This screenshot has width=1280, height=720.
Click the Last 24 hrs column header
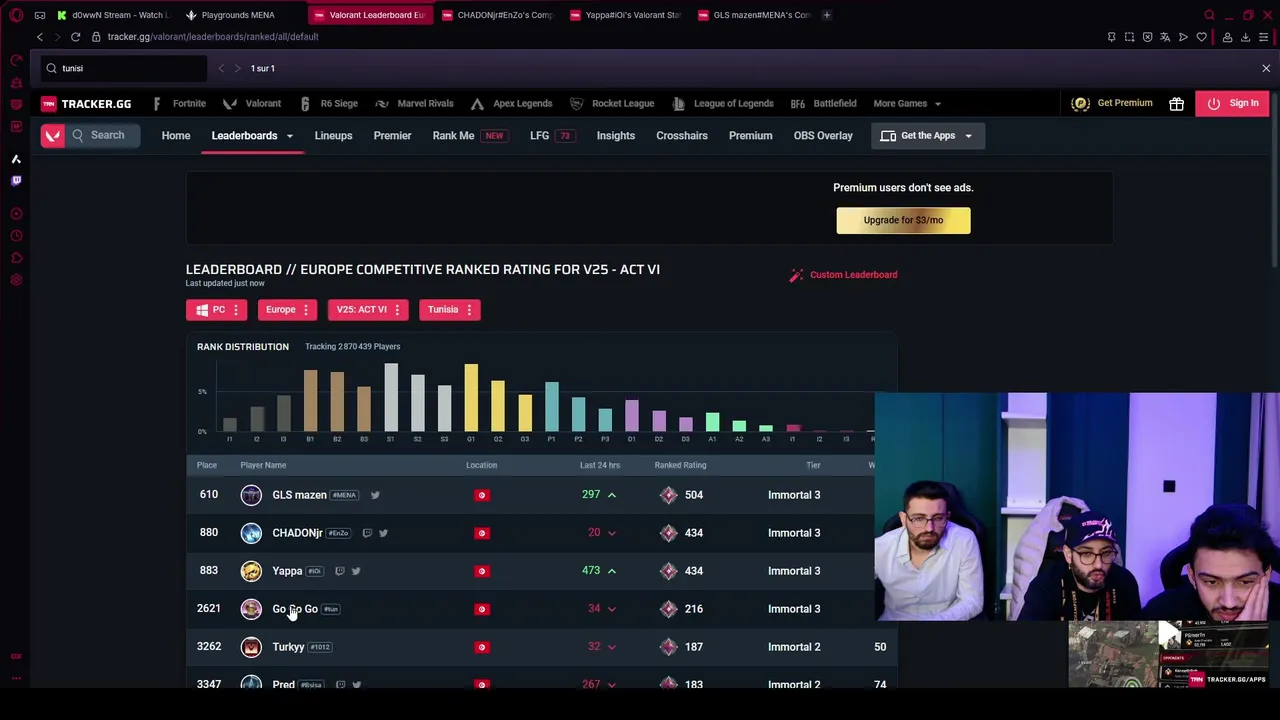[600, 465]
